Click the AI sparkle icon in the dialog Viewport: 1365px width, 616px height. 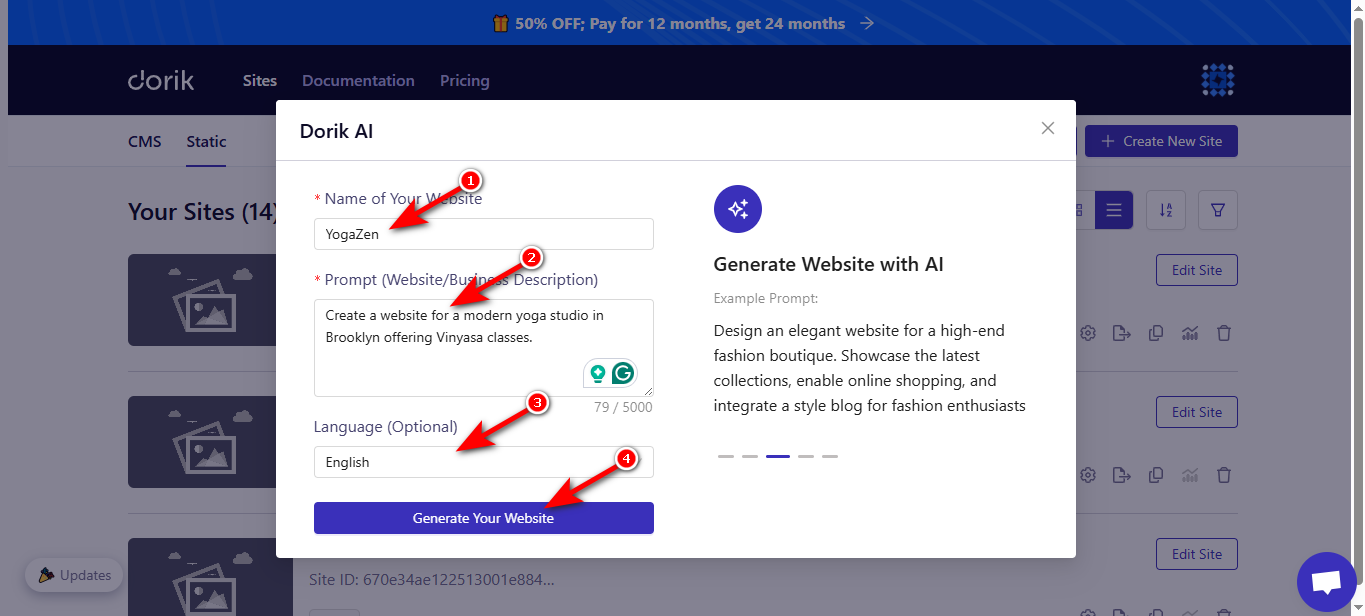[x=737, y=208]
